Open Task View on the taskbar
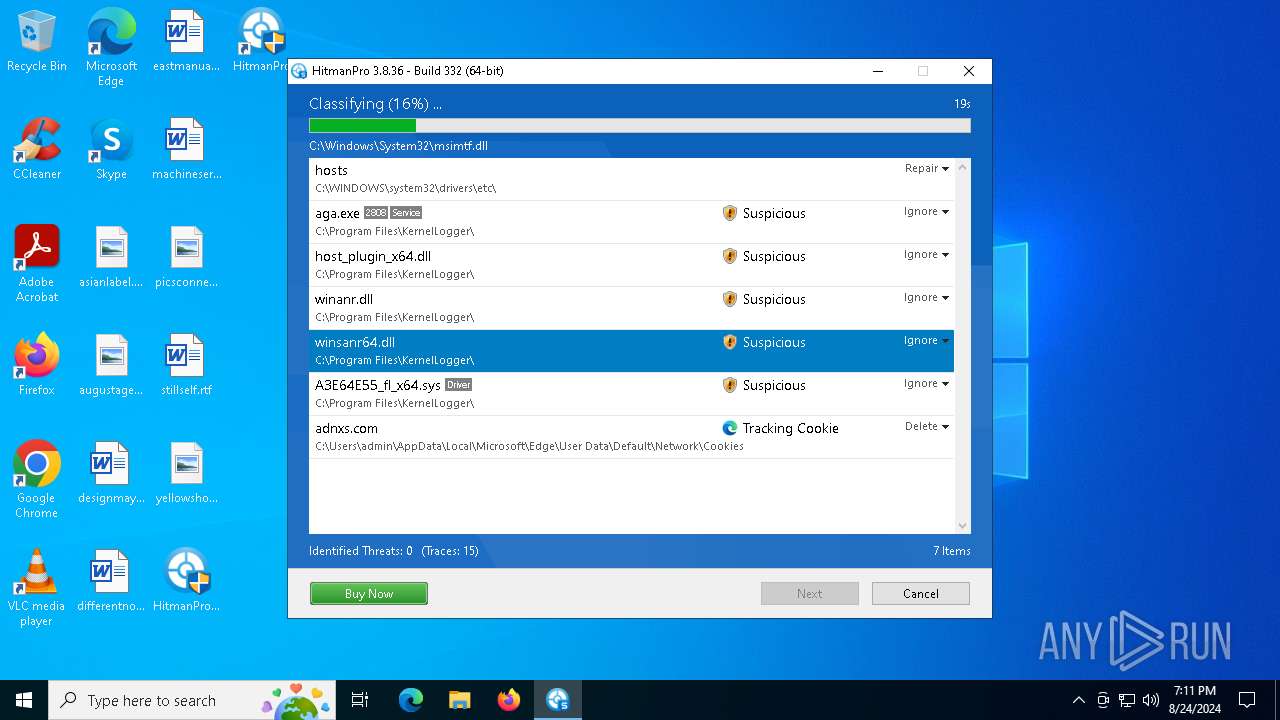 tap(360, 700)
